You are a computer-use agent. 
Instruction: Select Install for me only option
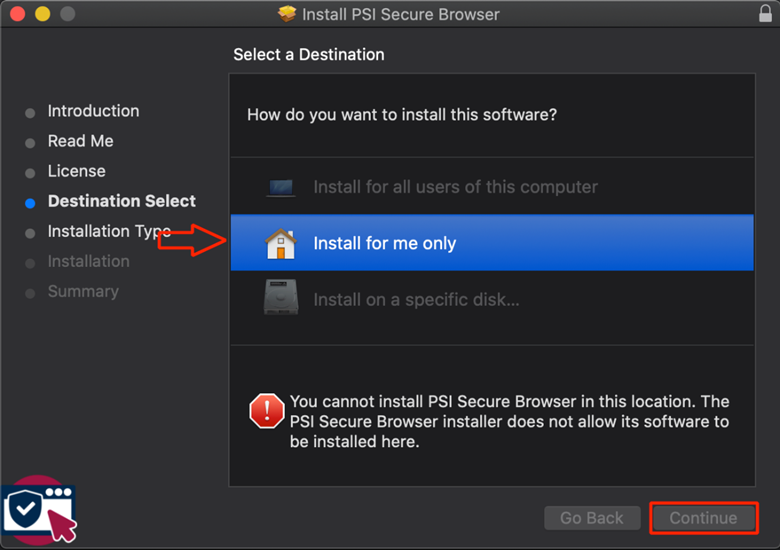(x=492, y=243)
